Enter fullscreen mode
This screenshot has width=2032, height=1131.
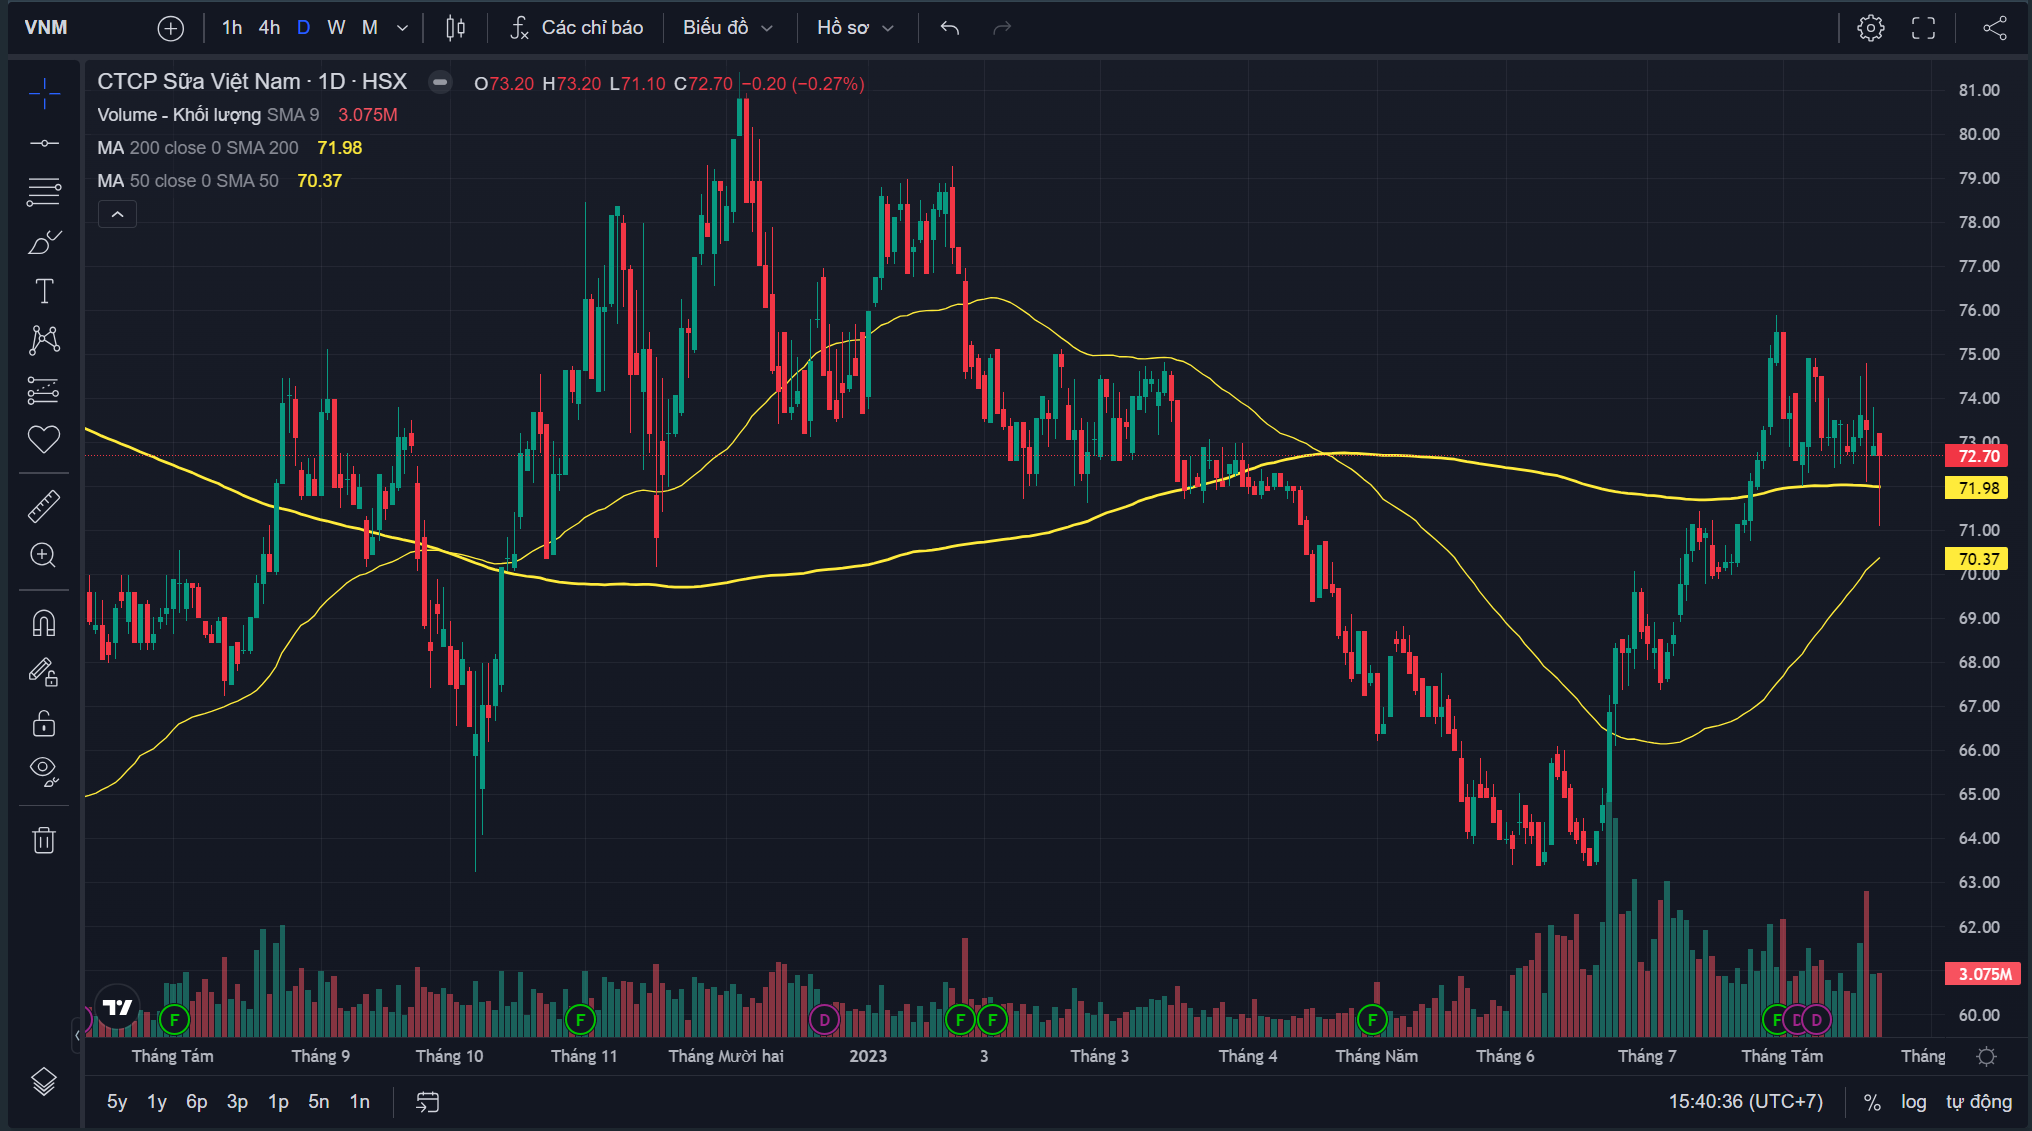(x=1924, y=28)
